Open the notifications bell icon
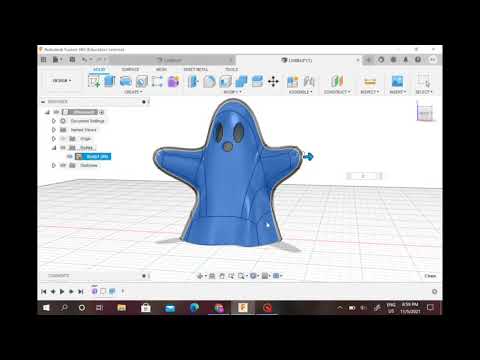 click(406, 60)
